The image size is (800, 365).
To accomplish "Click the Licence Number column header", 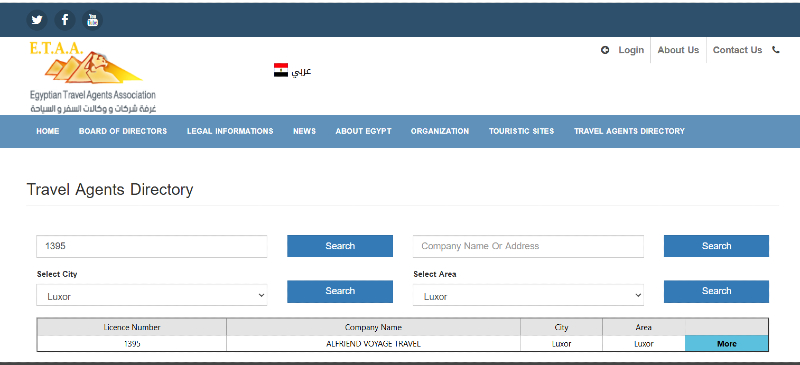I will [x=132, y=327].
